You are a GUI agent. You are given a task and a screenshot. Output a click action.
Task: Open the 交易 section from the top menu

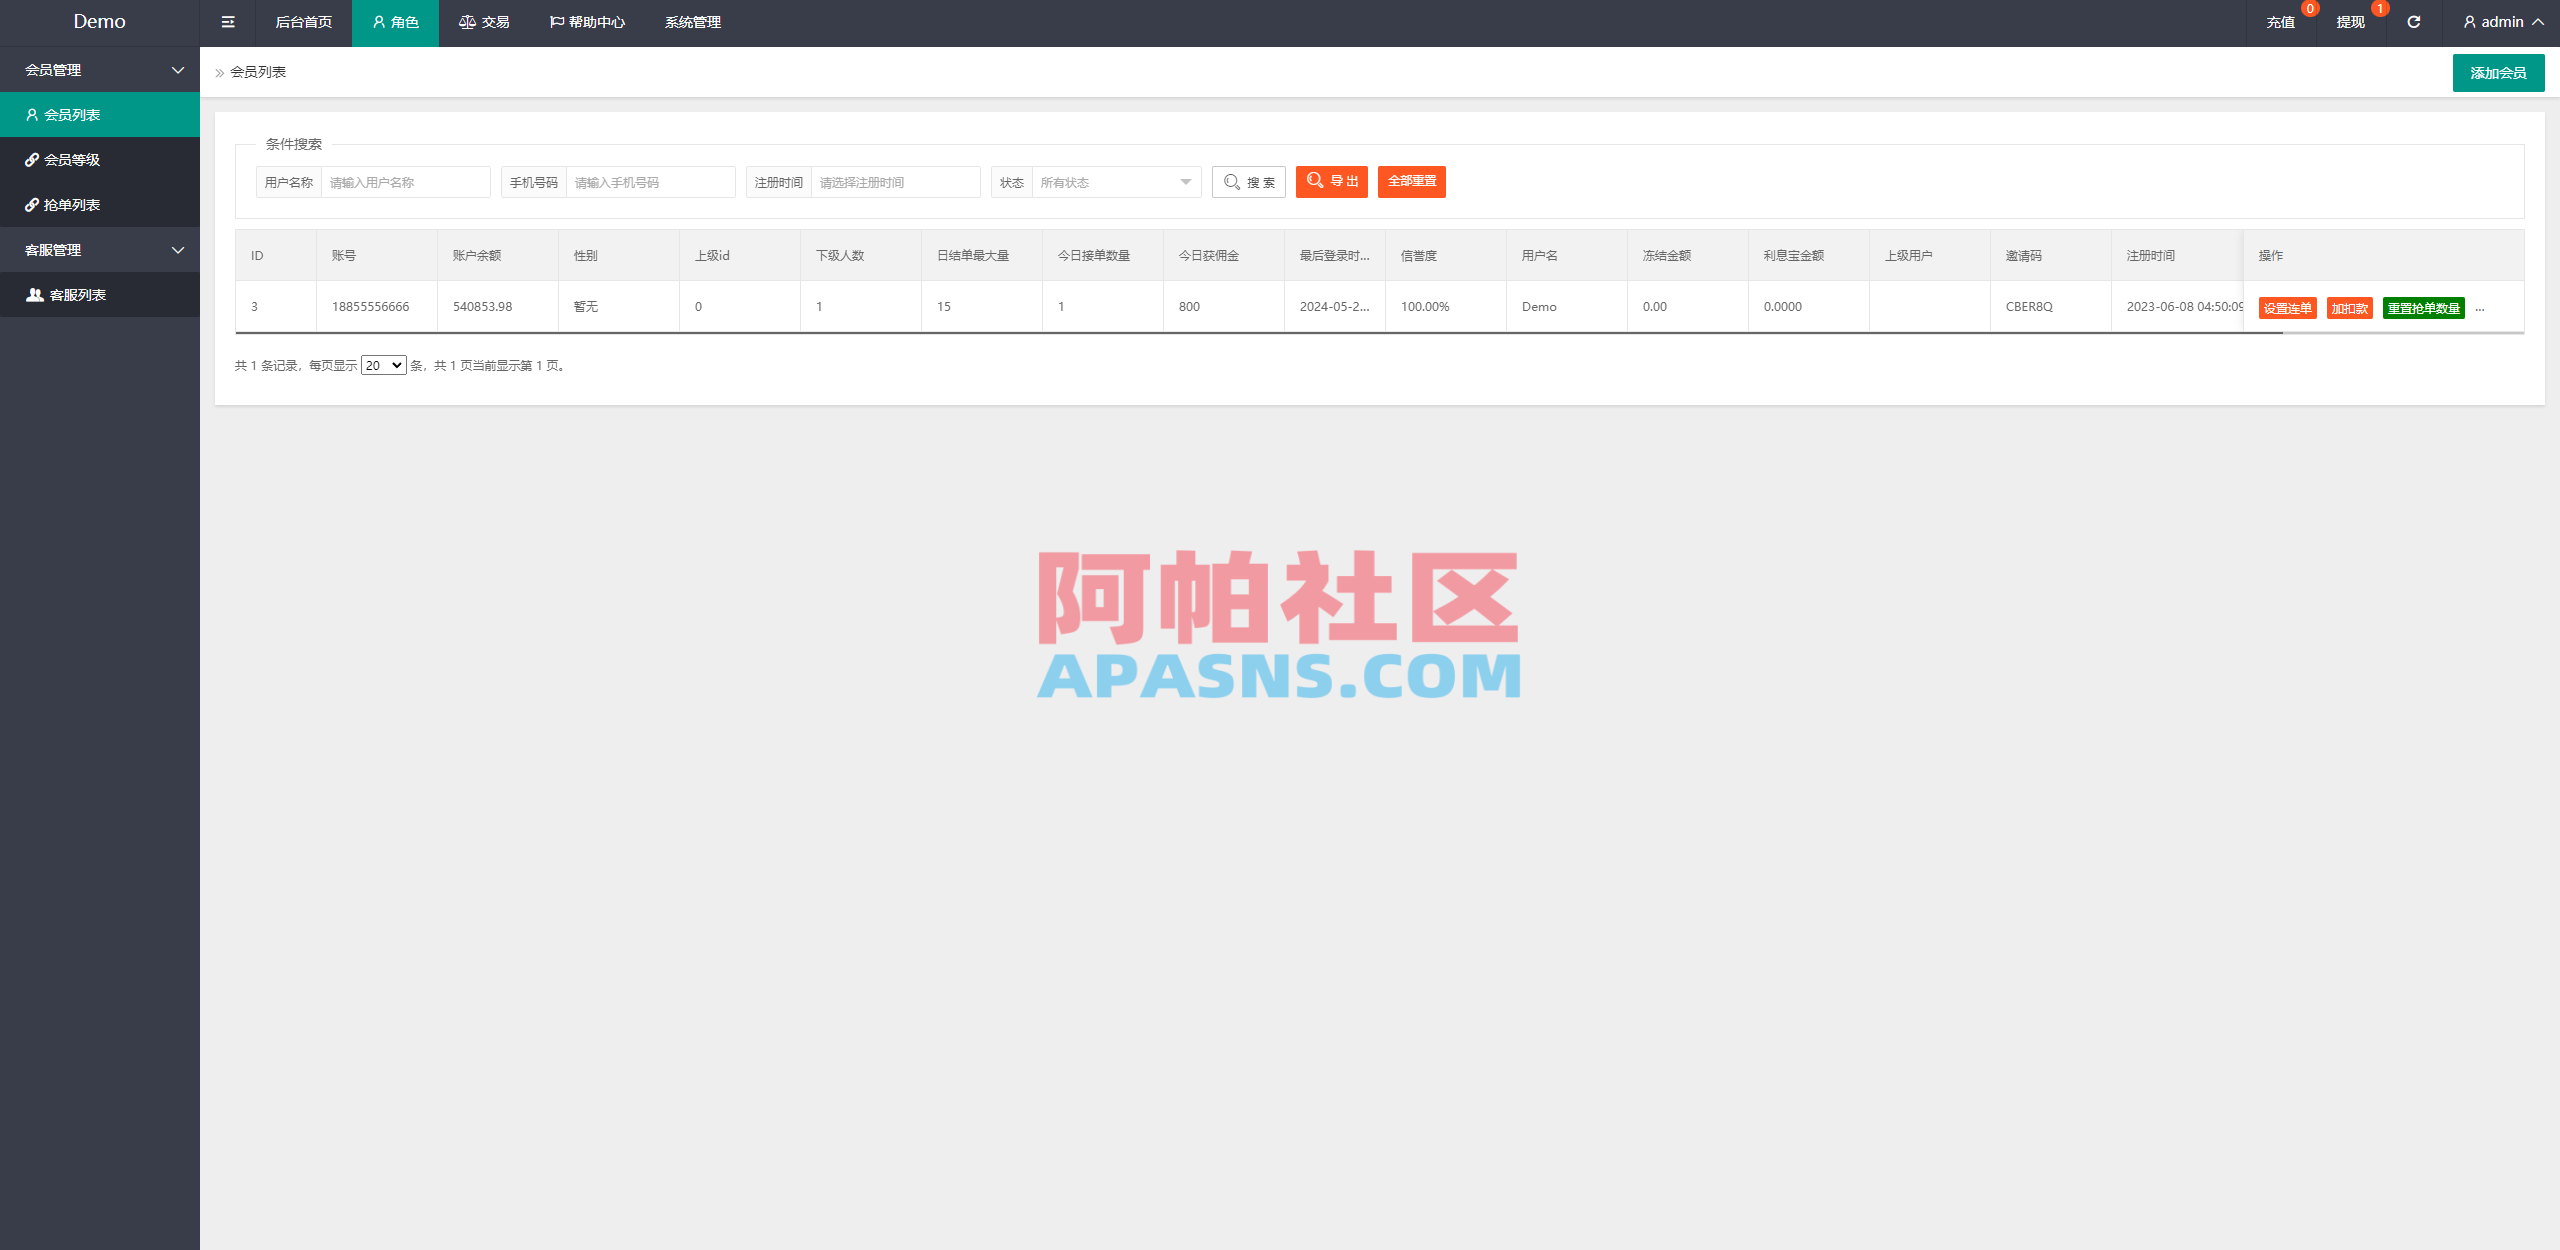[485, 22]
